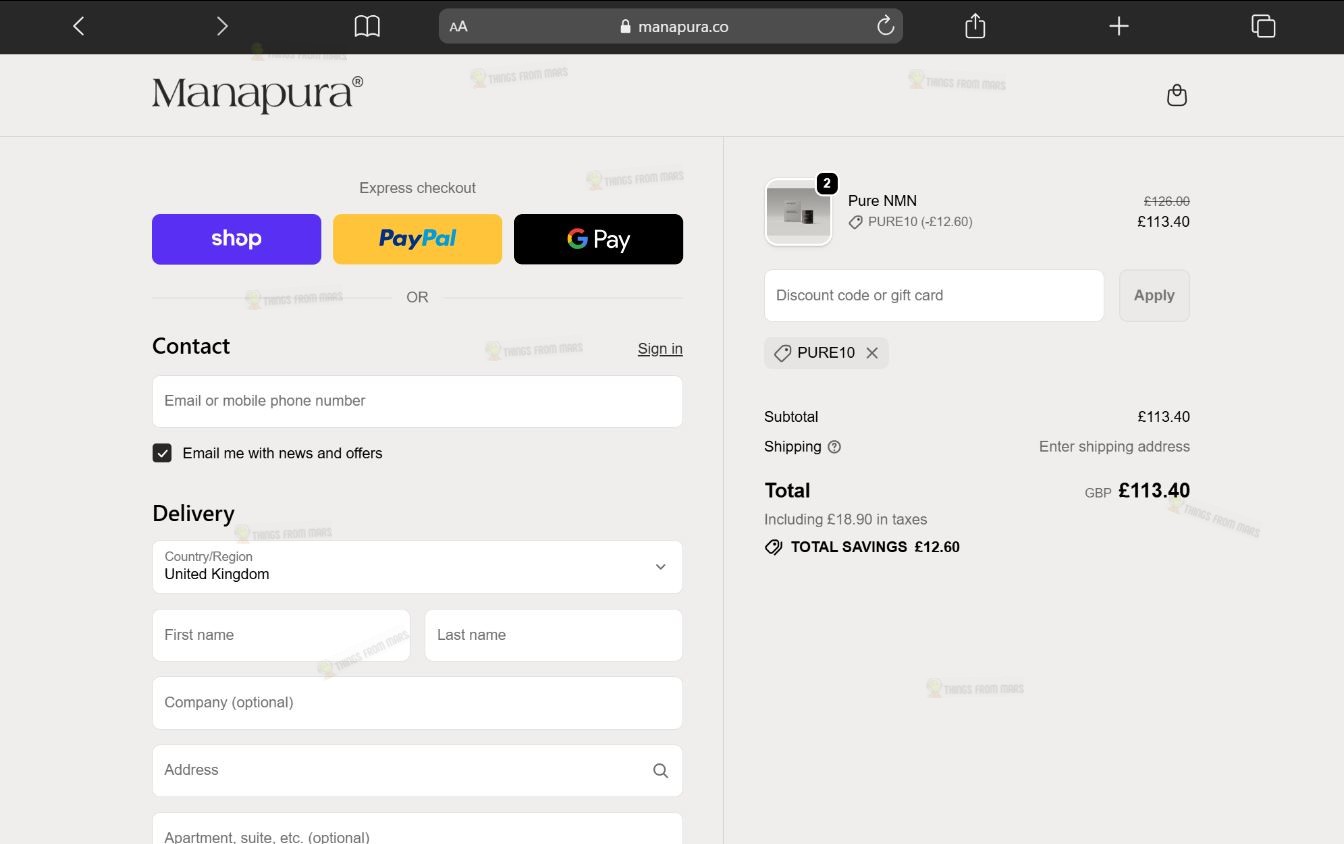Pay with Google Pay express checkout
This screenshot has height=844, width=1344.
coord(598,239)
